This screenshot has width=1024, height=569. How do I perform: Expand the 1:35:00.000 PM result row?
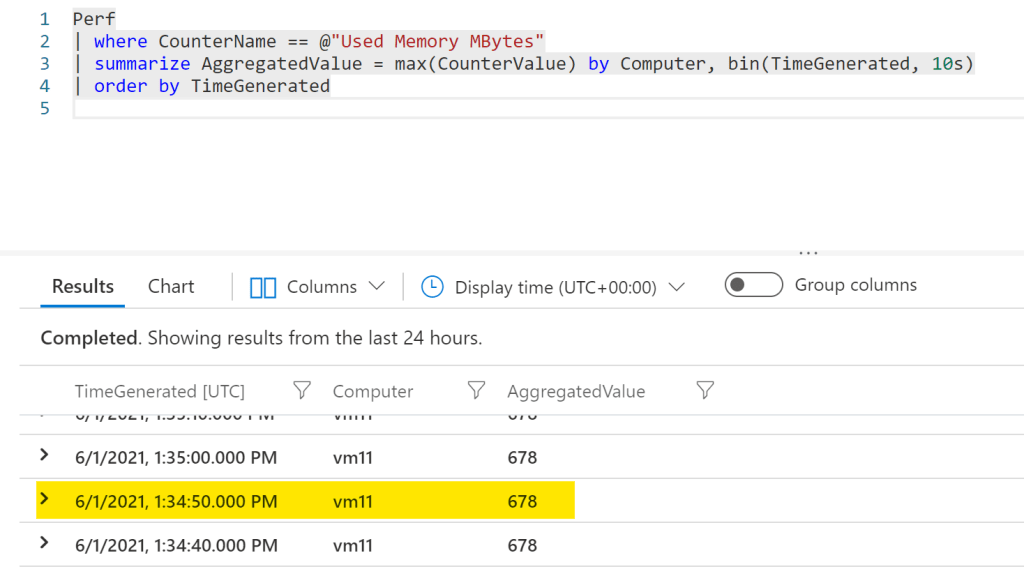click(x=44, y=456)
